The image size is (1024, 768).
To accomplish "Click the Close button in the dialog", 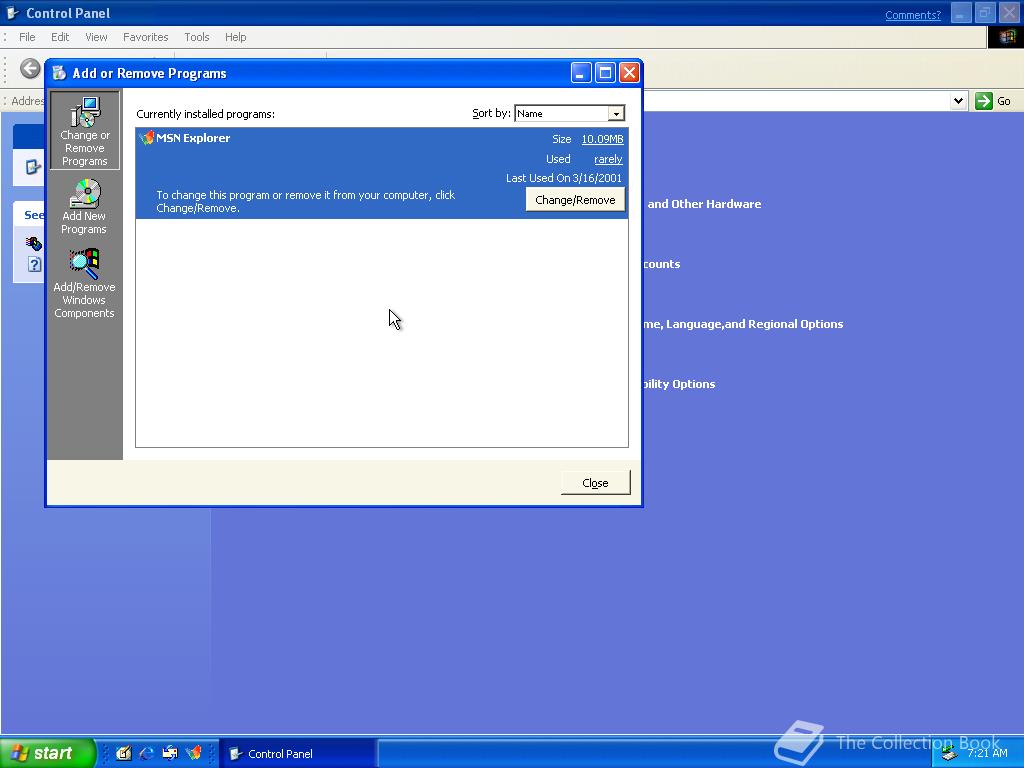I will point(596,483).
